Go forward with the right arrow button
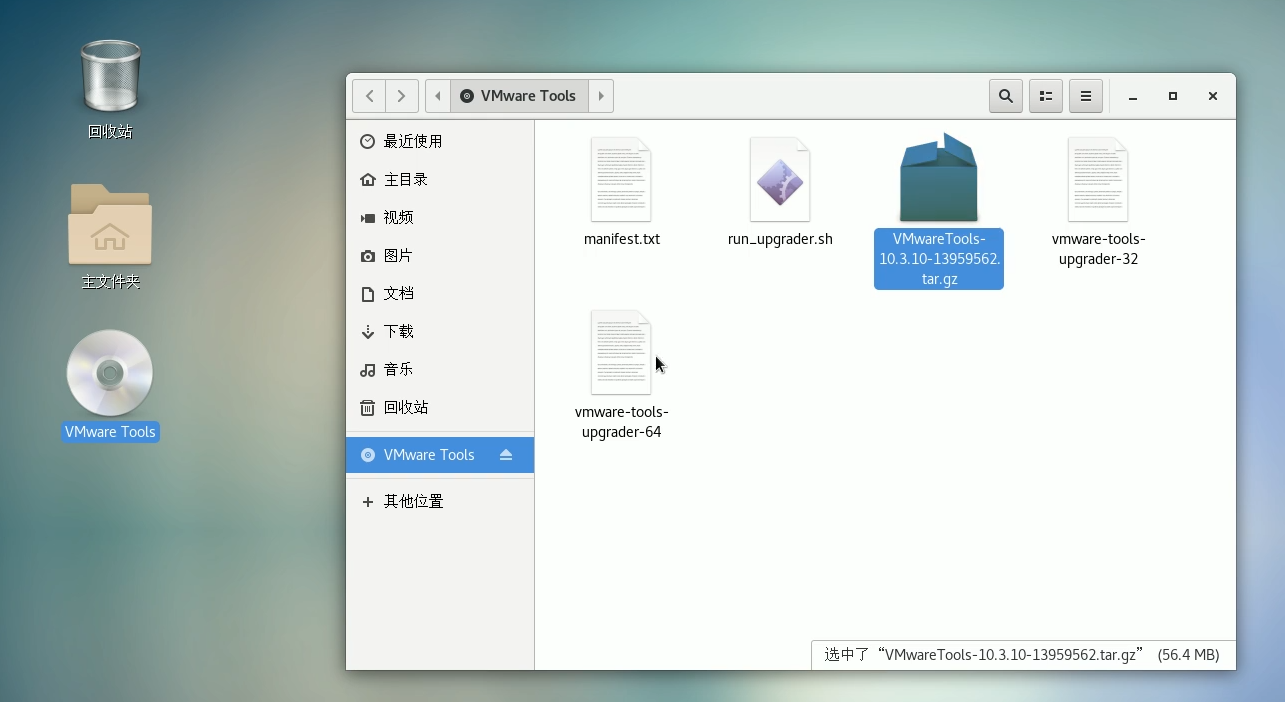Screen dimensions: 1285x702 pos(402,96)
